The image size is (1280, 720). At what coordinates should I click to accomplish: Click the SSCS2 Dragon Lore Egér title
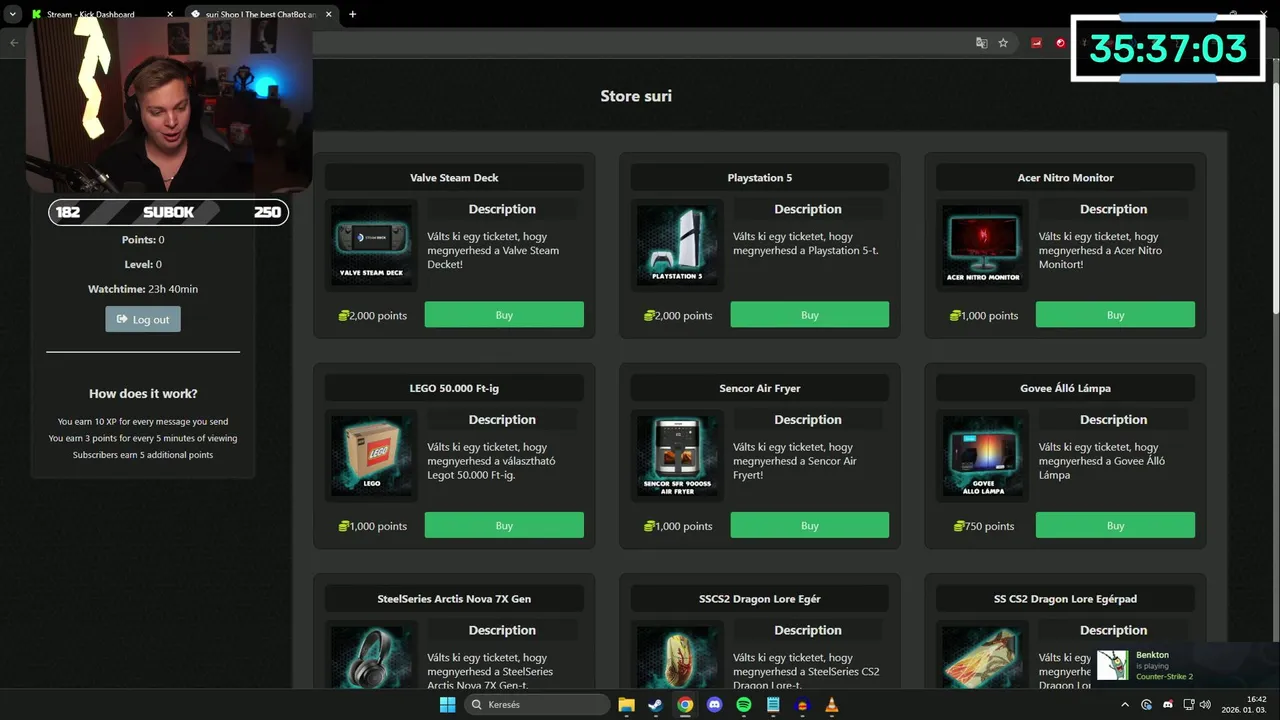760,598
